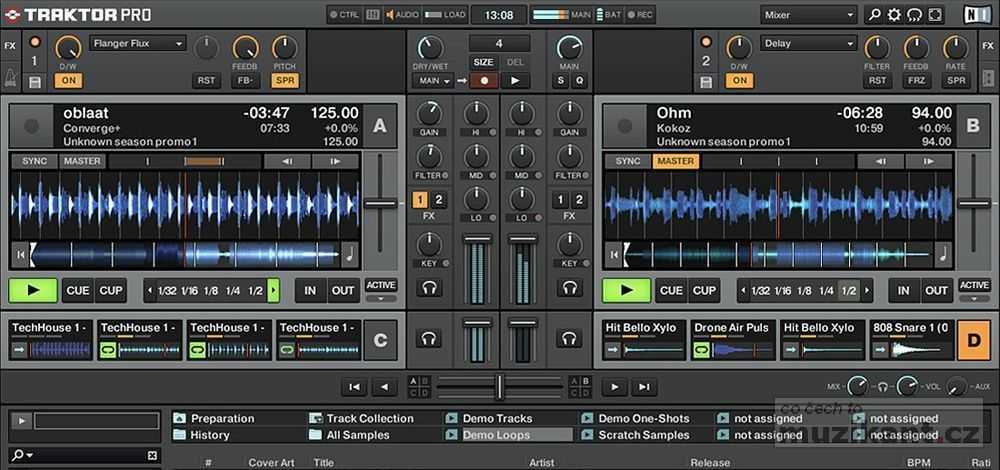
Task: Save FX unit 1 snapshot disk icon
Action: (x=34, y=82)
